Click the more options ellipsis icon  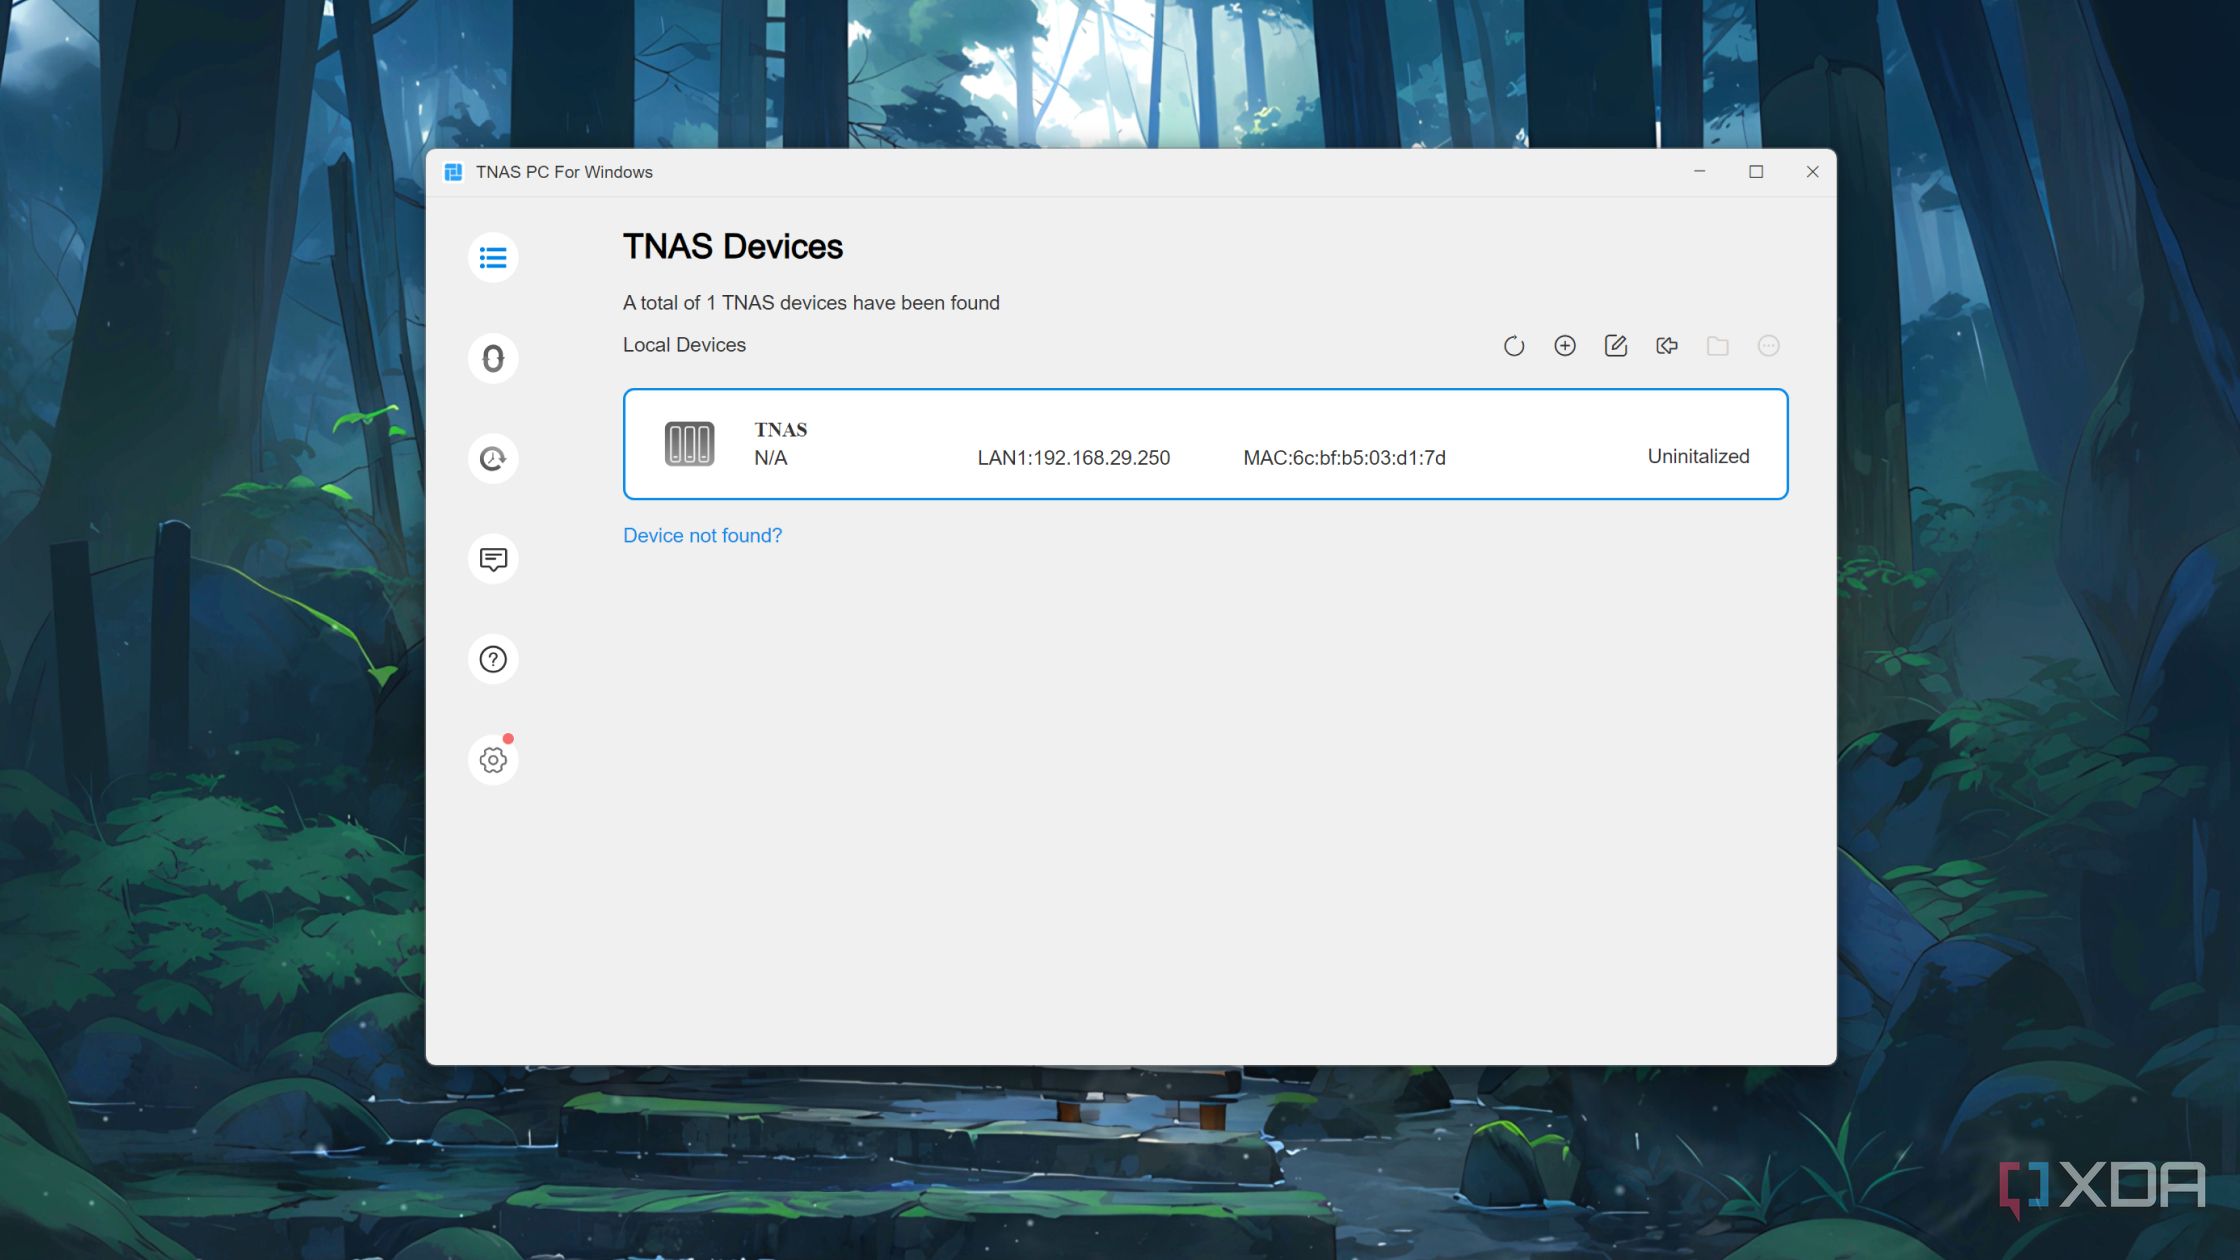pos(1769,346)
